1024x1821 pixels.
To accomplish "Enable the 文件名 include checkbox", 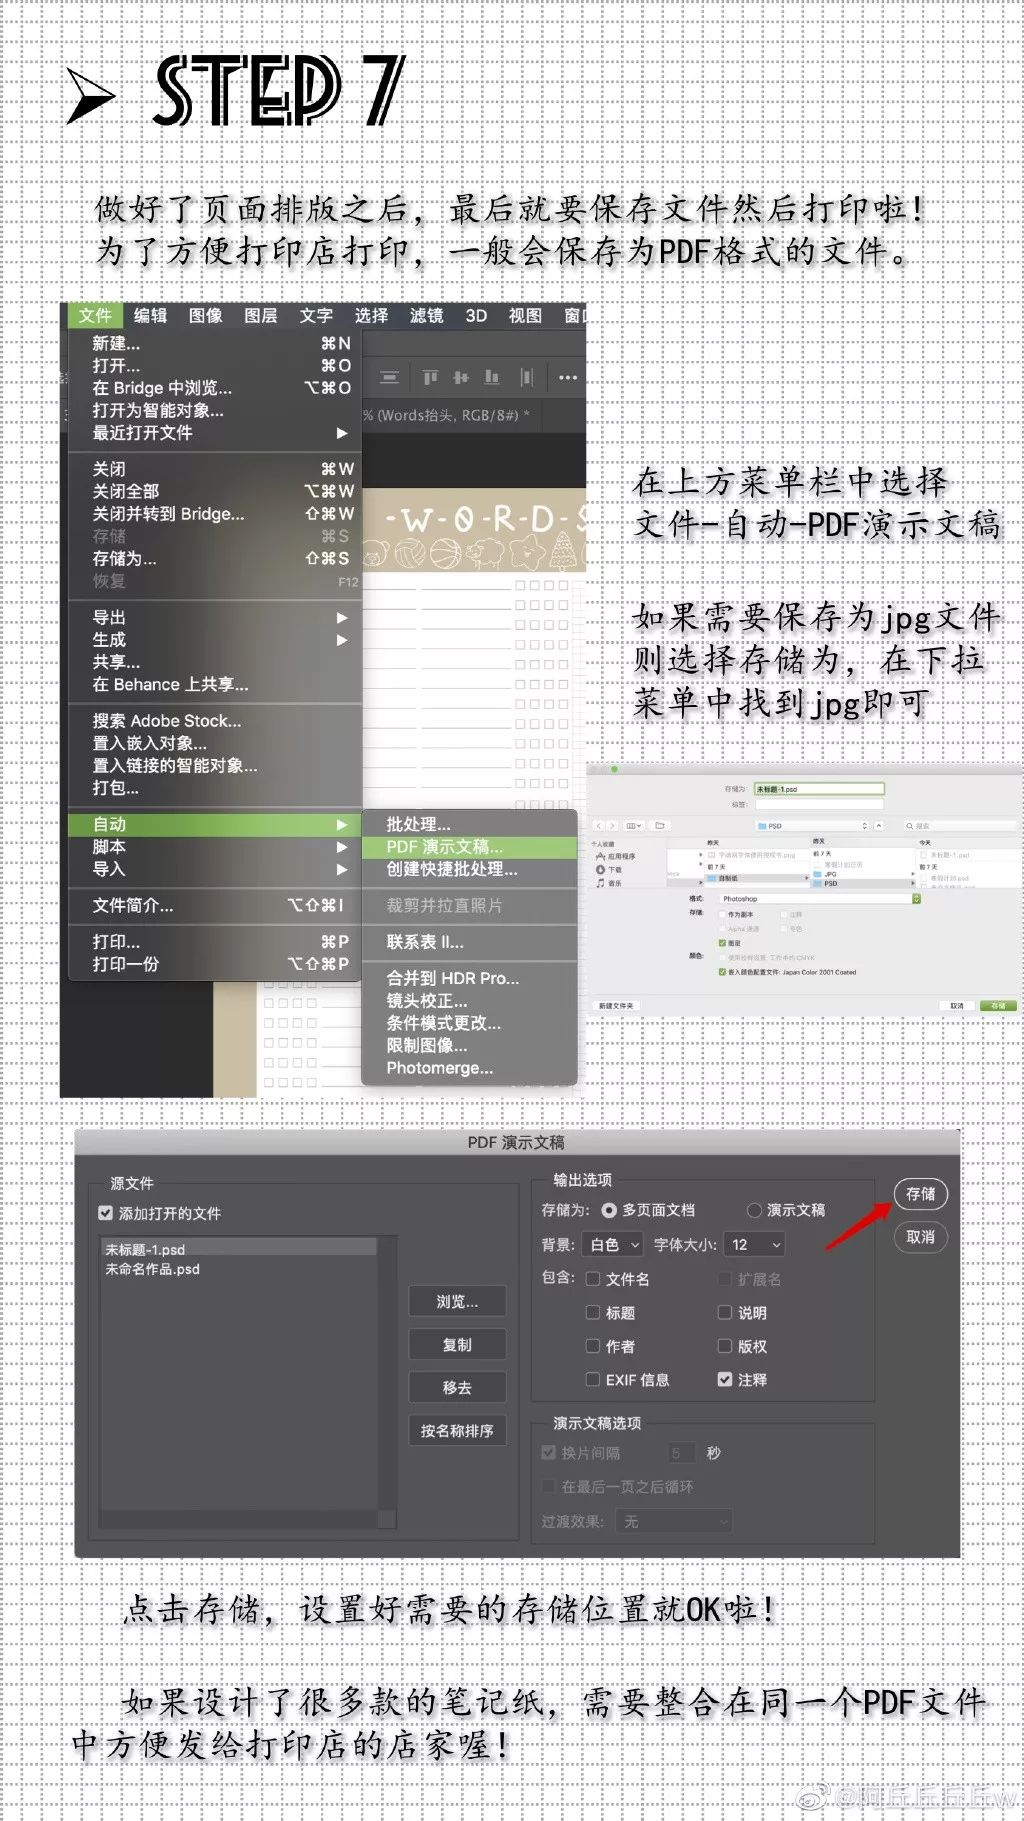I will tap(592, 1279).
